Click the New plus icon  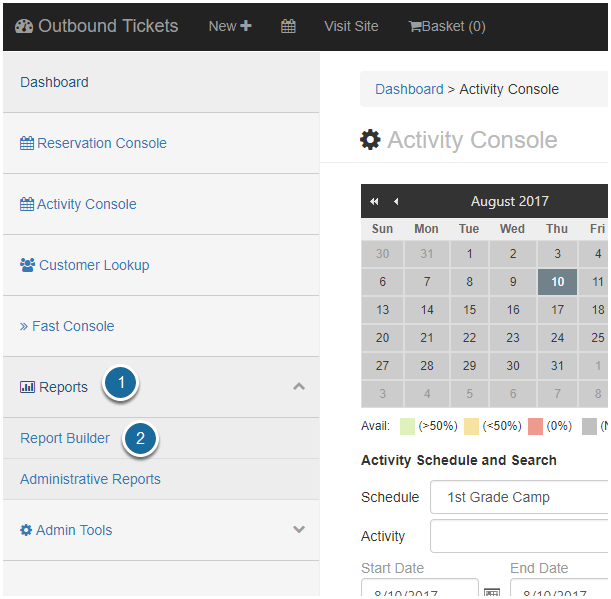[246, 26]
